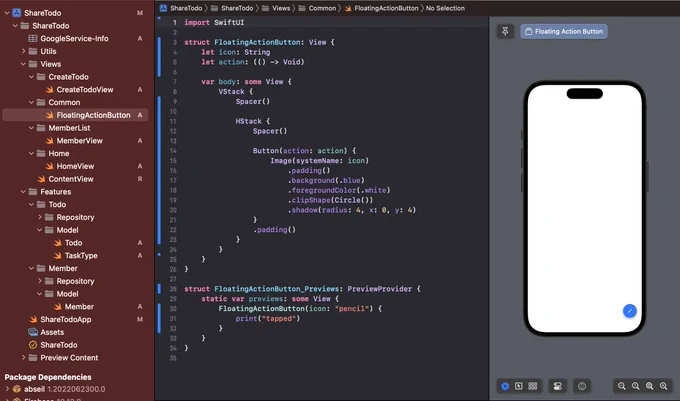Click the Swift icon beside TaskType

[x=58, y=256]
